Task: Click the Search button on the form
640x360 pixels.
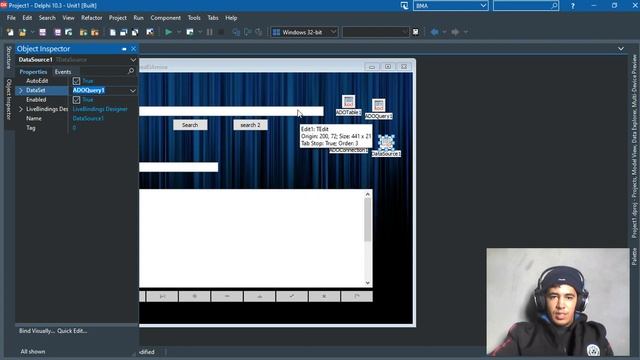Action: [x=190, y=125]
